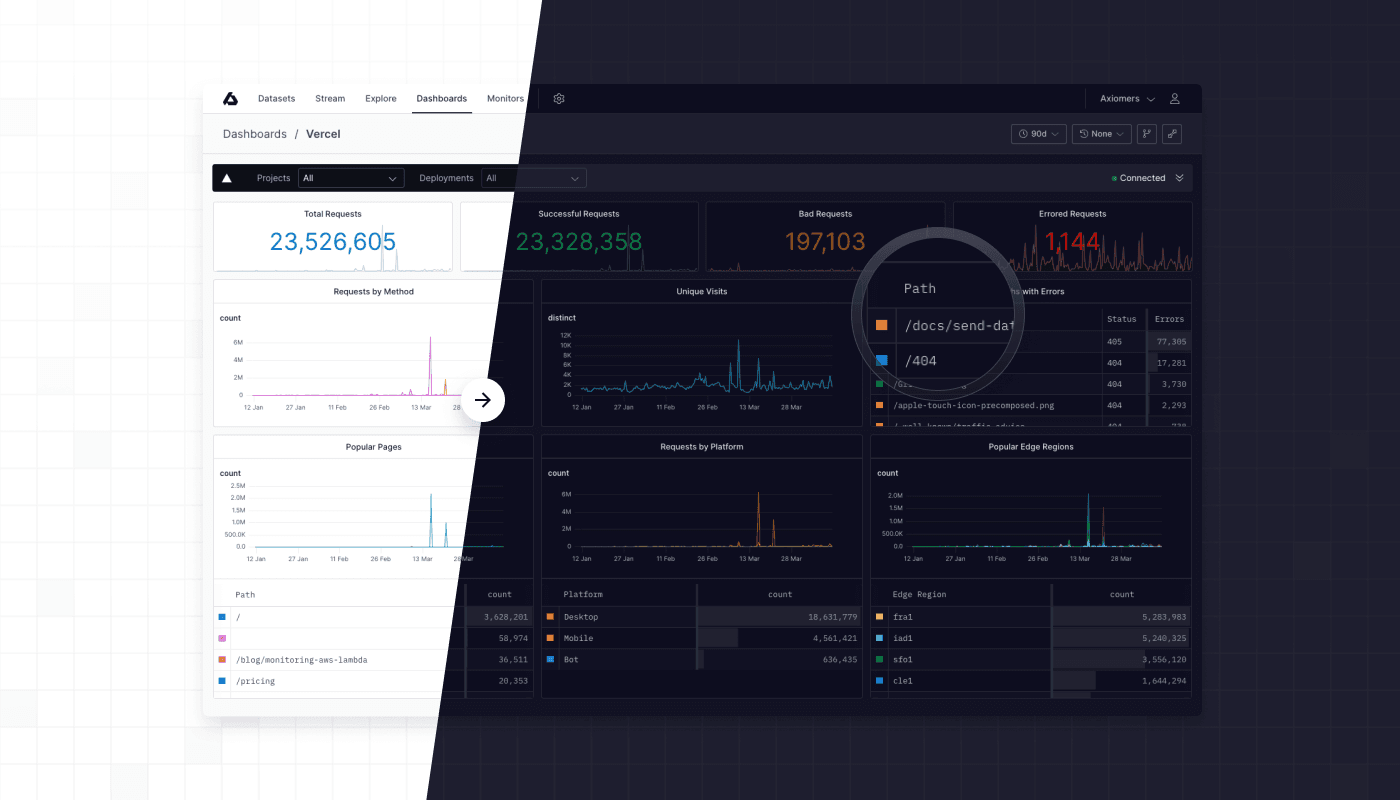Click the green swatch beside sfo1

[x=879, y=660]
